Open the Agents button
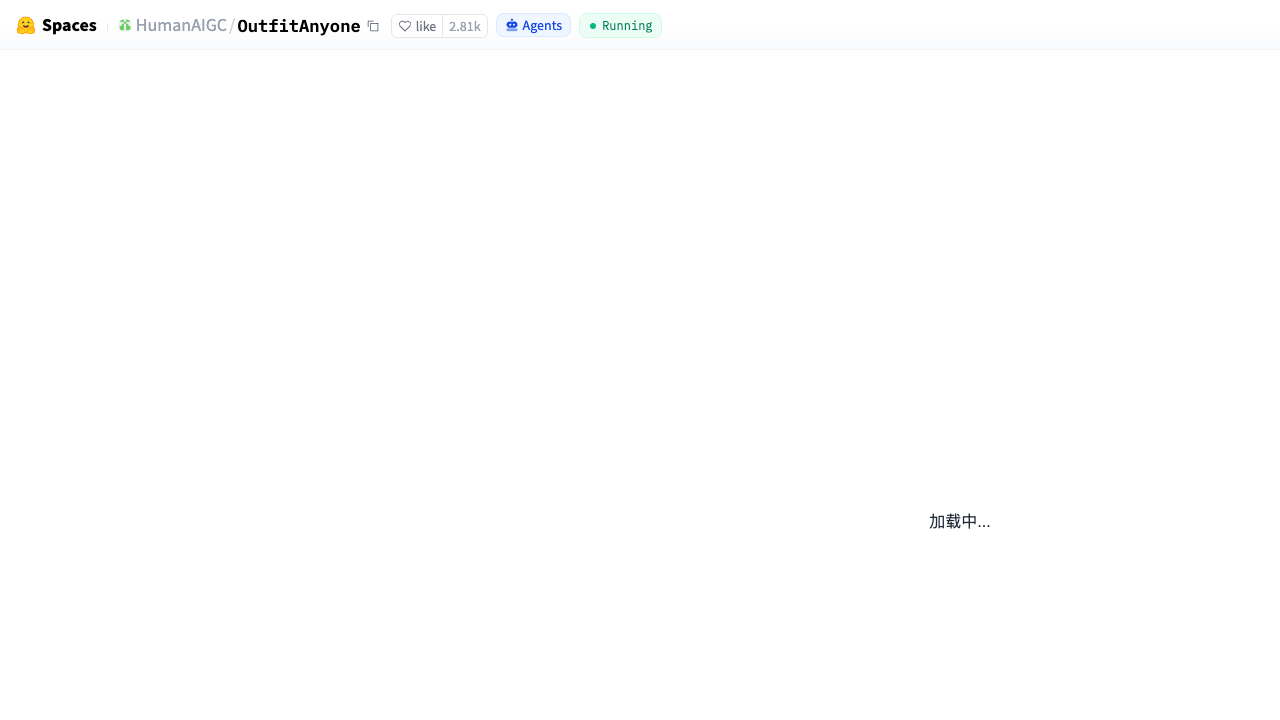The width and height of the screenshot is (1280, 720). (533, 25)
